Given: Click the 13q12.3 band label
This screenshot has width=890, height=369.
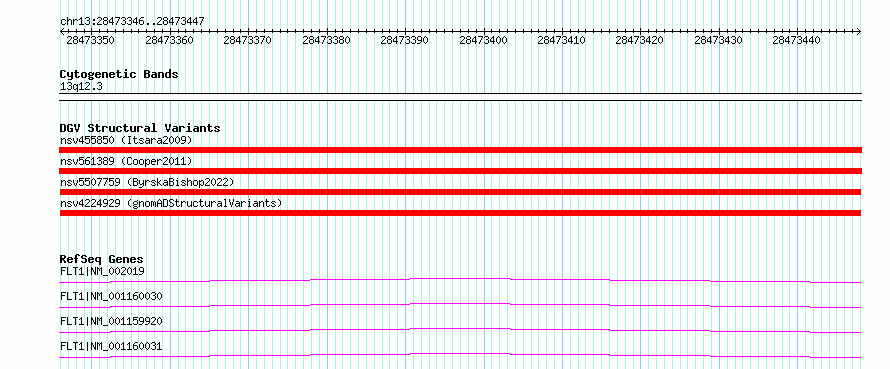Looking at the screenshot, I should (x=81, y=87).
